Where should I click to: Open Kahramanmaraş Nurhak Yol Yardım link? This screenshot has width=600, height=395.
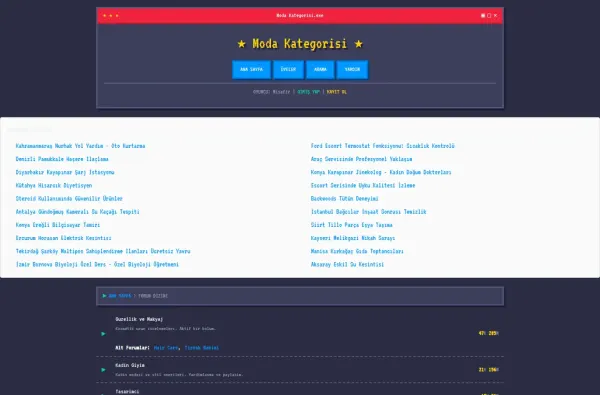pos(80,146)
